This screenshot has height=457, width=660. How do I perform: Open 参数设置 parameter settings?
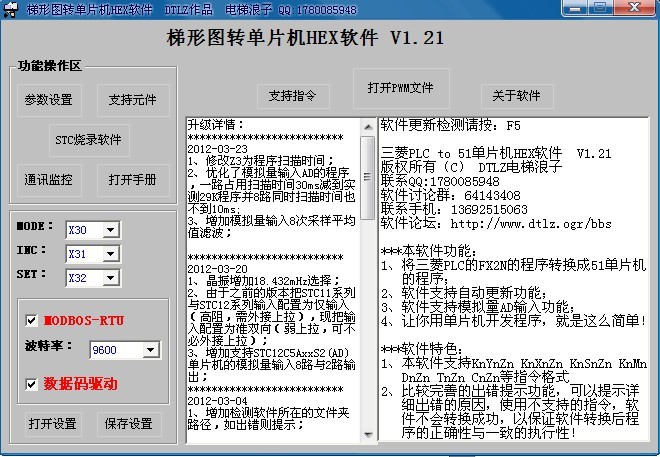click(48, 100)
